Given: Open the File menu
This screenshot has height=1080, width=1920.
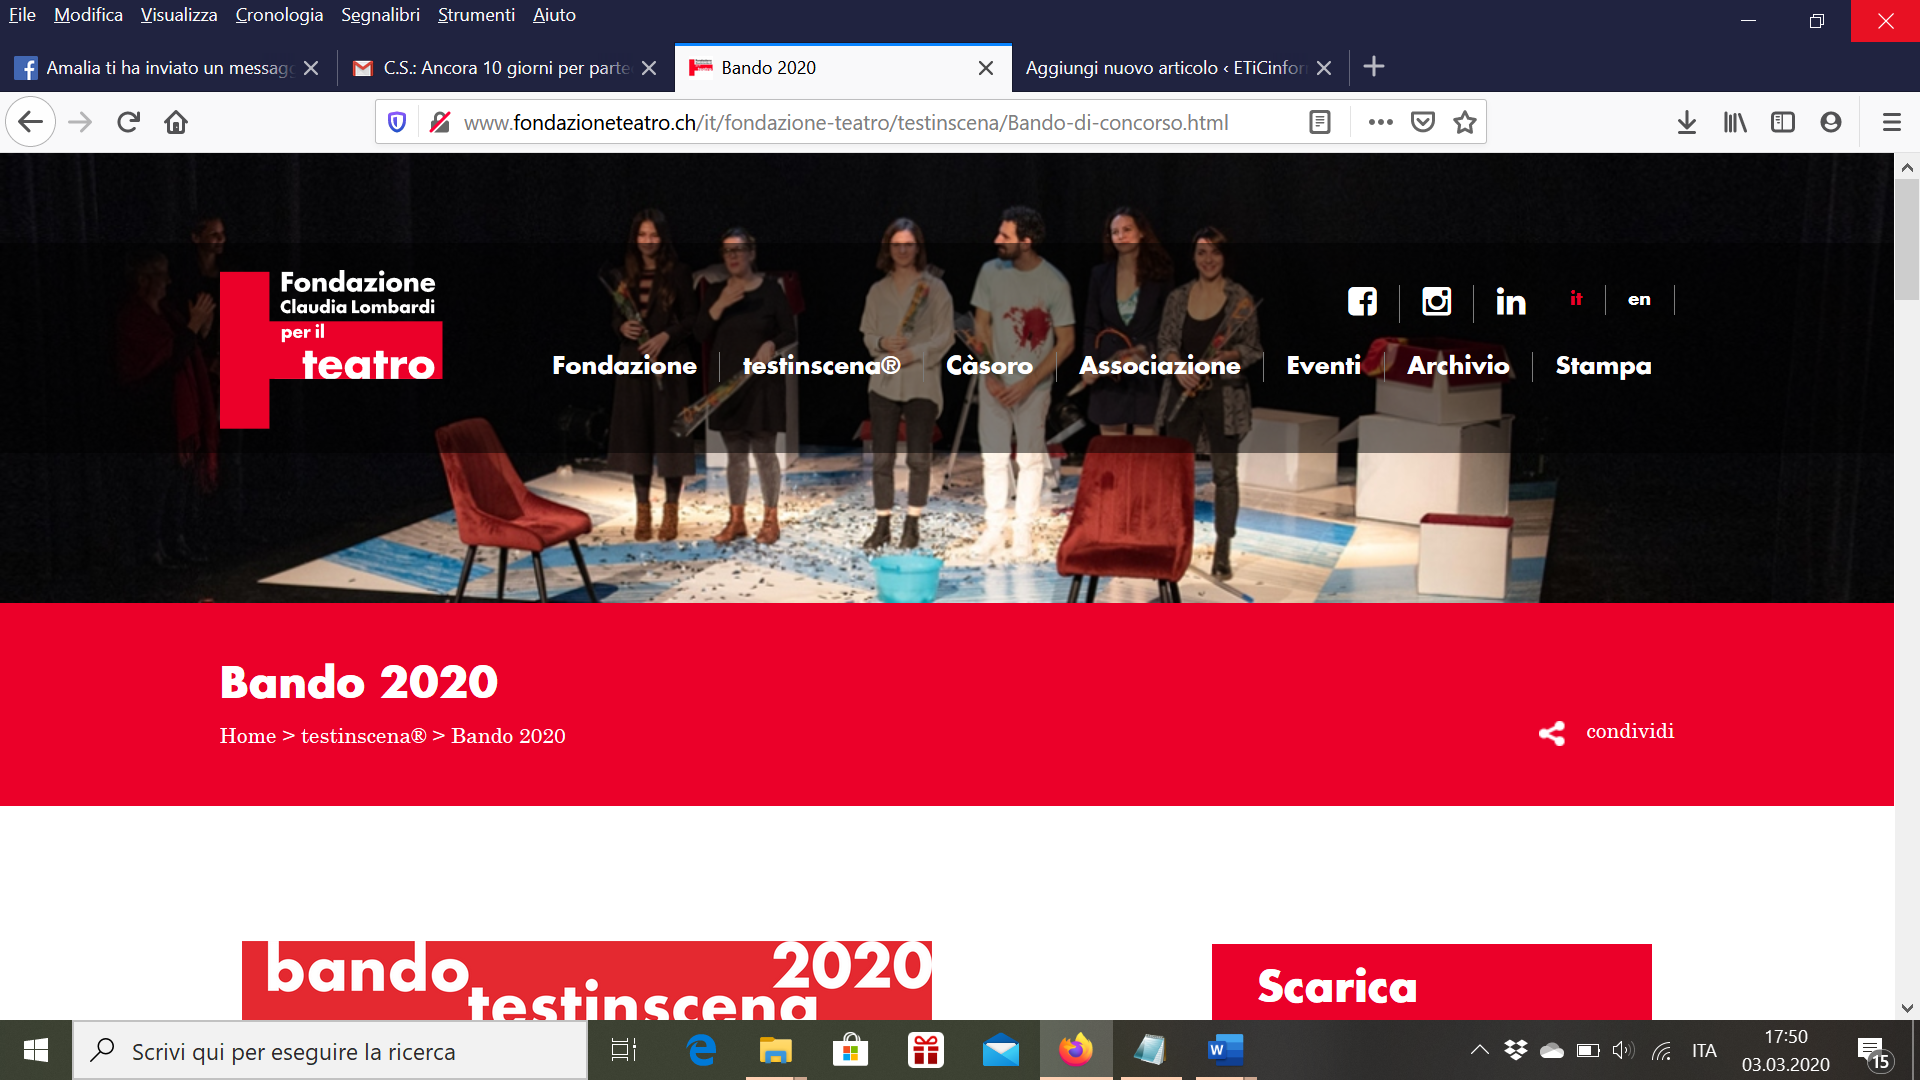Looking at the screenshot, I should click(22, 15).
